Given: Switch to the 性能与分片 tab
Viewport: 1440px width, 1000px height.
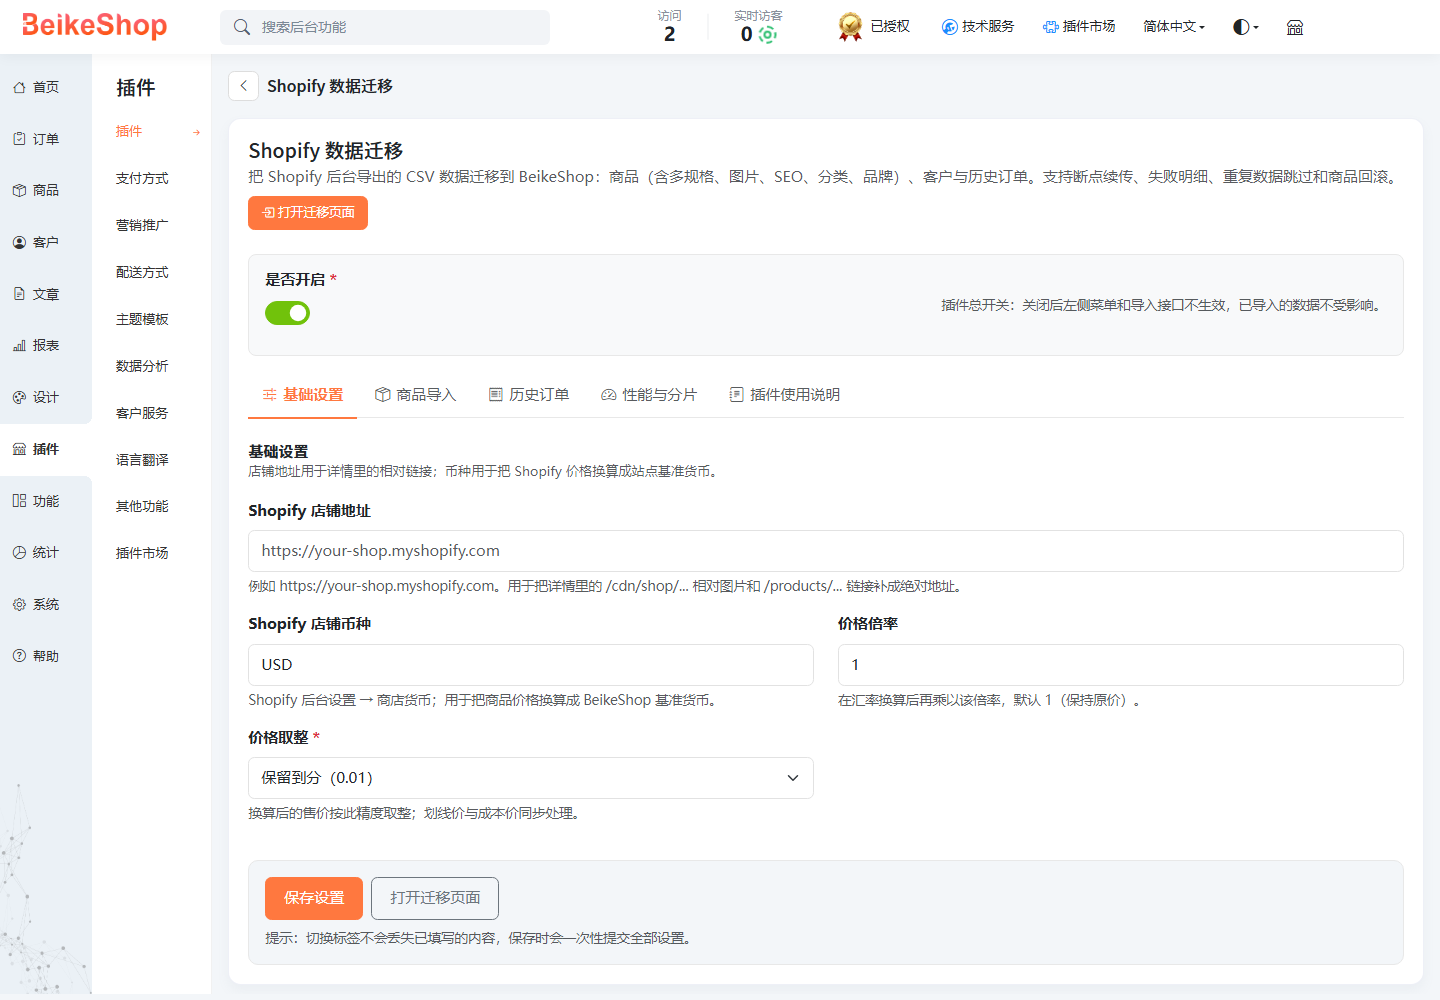Looking at the screenshot, I should pyautogui.click(x=649, y=395).
